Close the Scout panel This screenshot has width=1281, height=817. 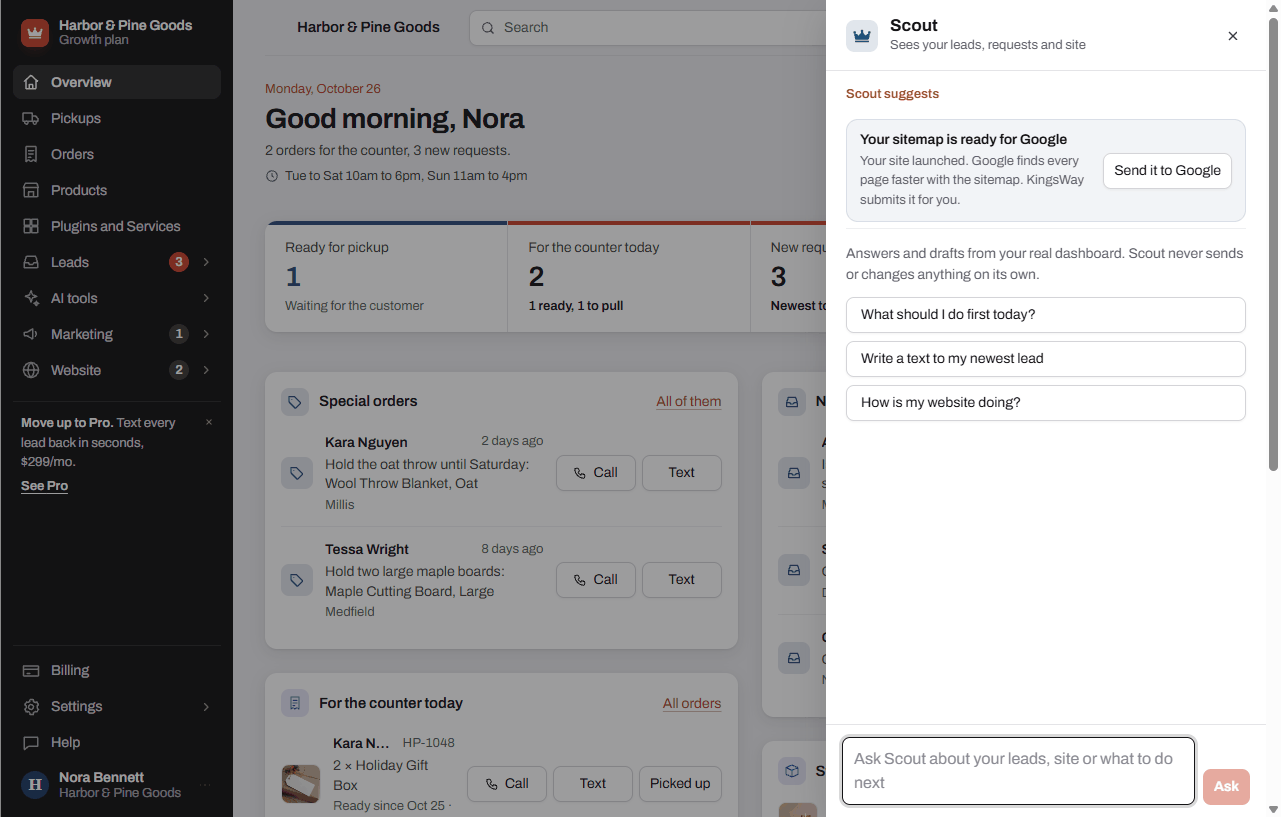(x=1233, y=36)
